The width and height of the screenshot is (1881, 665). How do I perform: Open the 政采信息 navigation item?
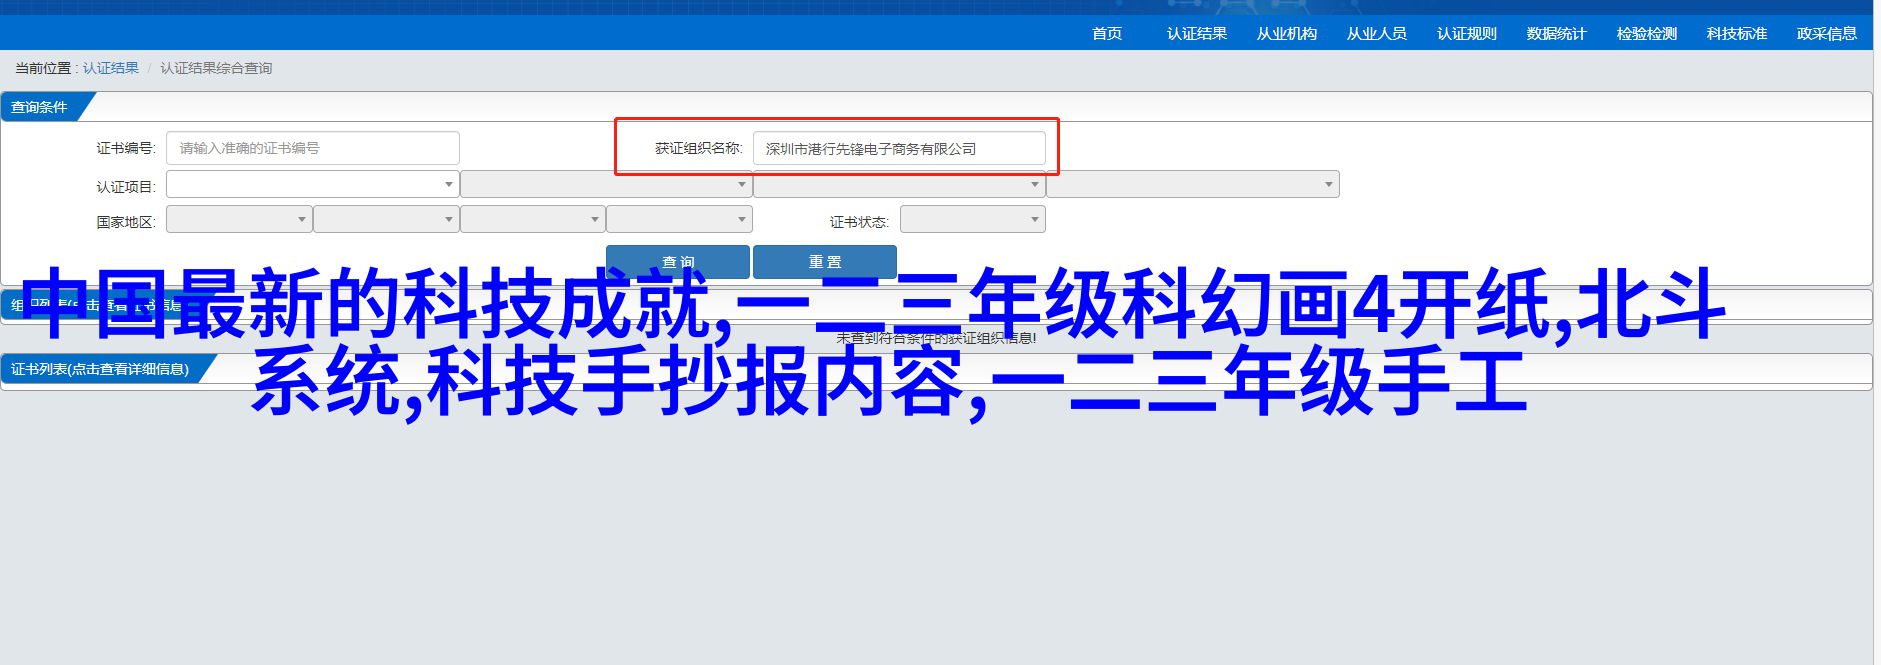pos(1826,34)
